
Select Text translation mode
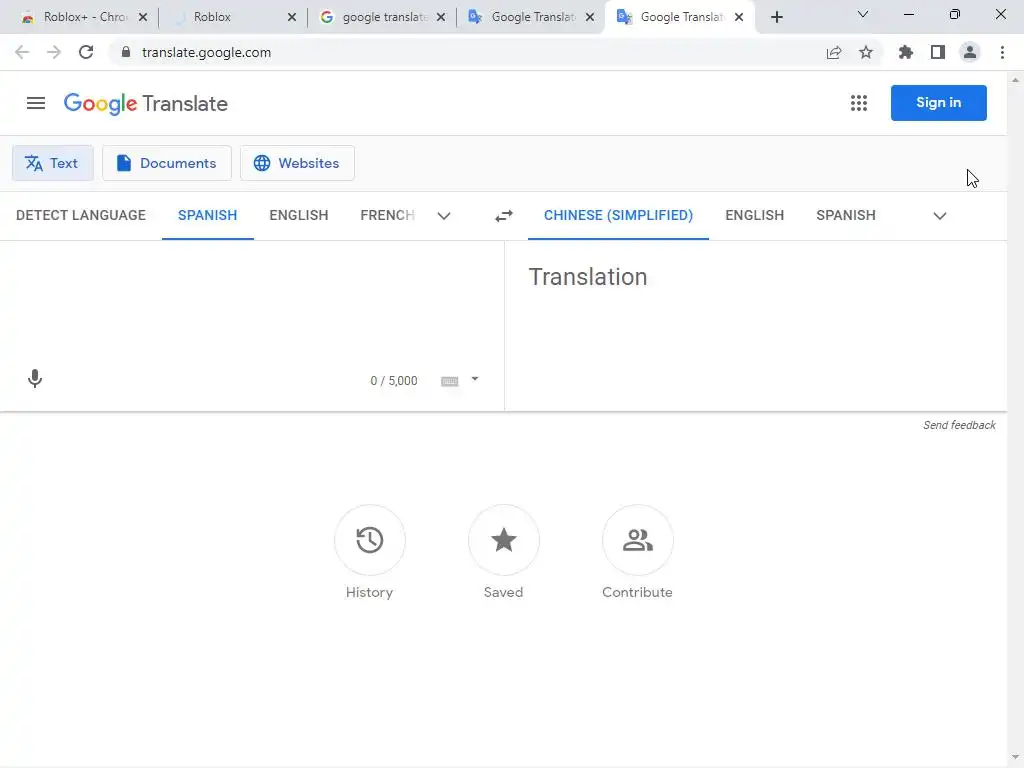click(x=52, y=163)
